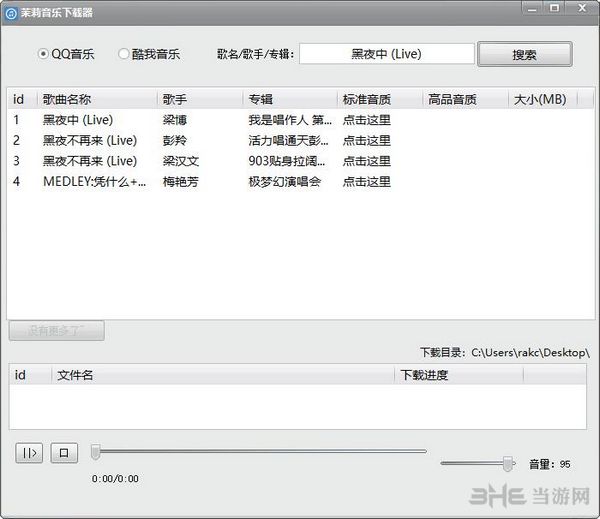
Task: Click 点击这里 for song 1 黑夜中 (Live)
Action: (x=367, y=120)
